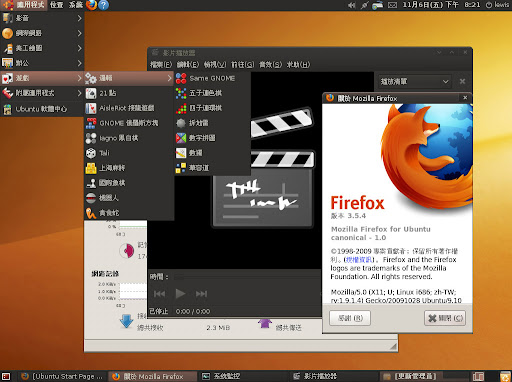Click the network connection icon in top panel
The height and width of the screenshot is (382, 512).
point(364,5)
